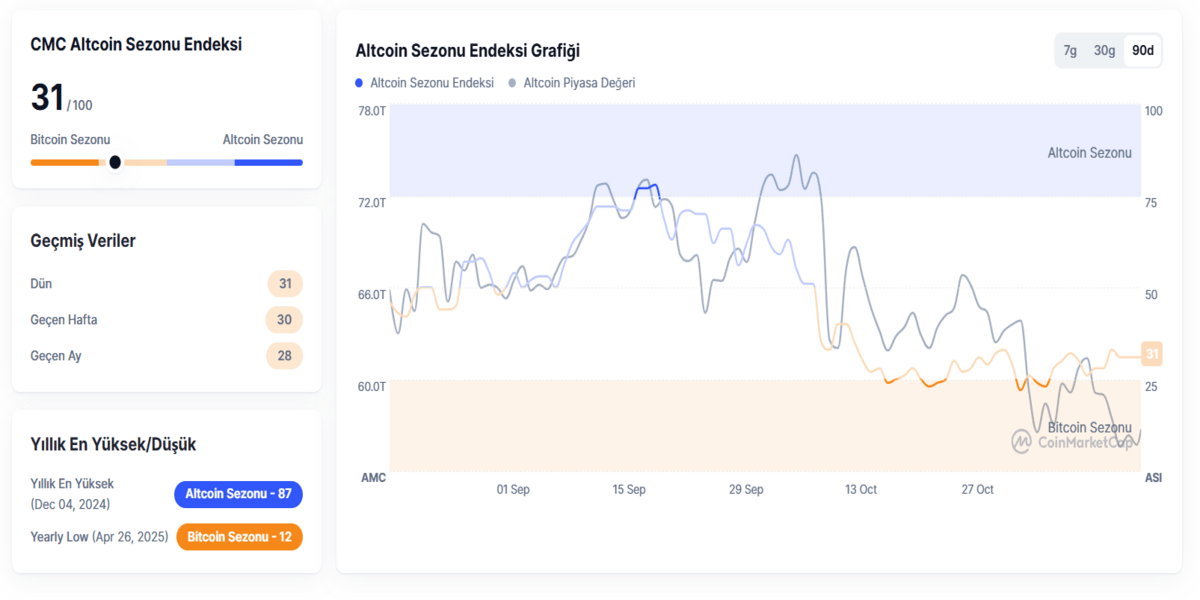Open the 7g chart view

point(1069,49)
